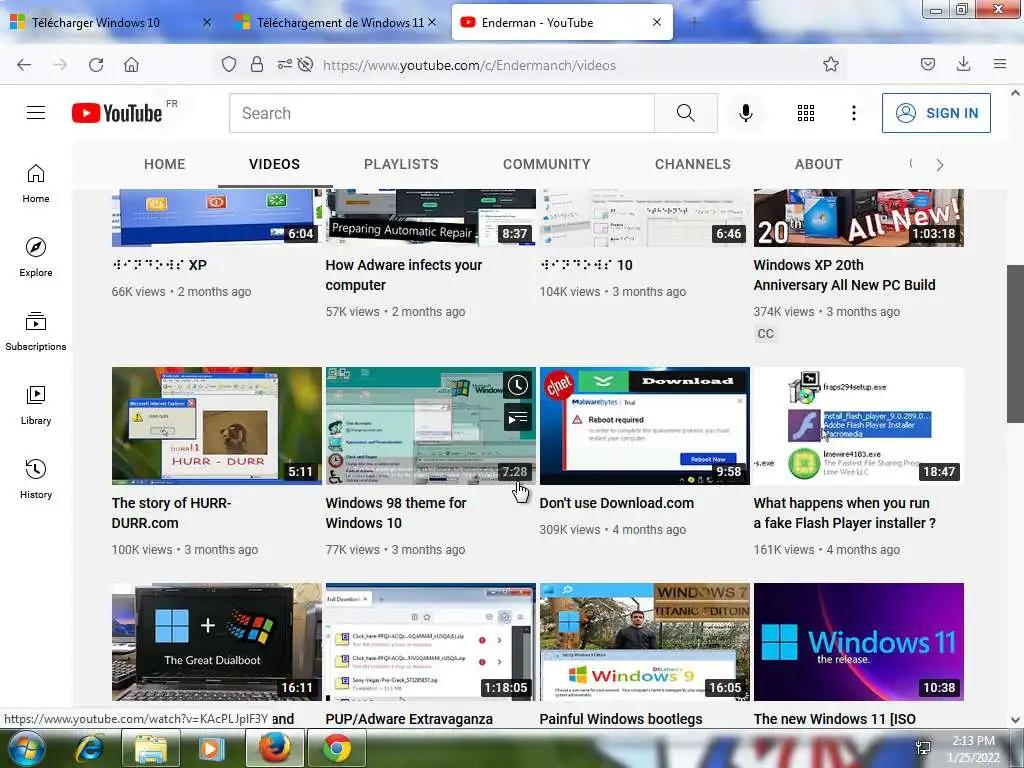Click SIGN IN button
The height and width of the screenshot is (768, 1024).
click(936, 113)
